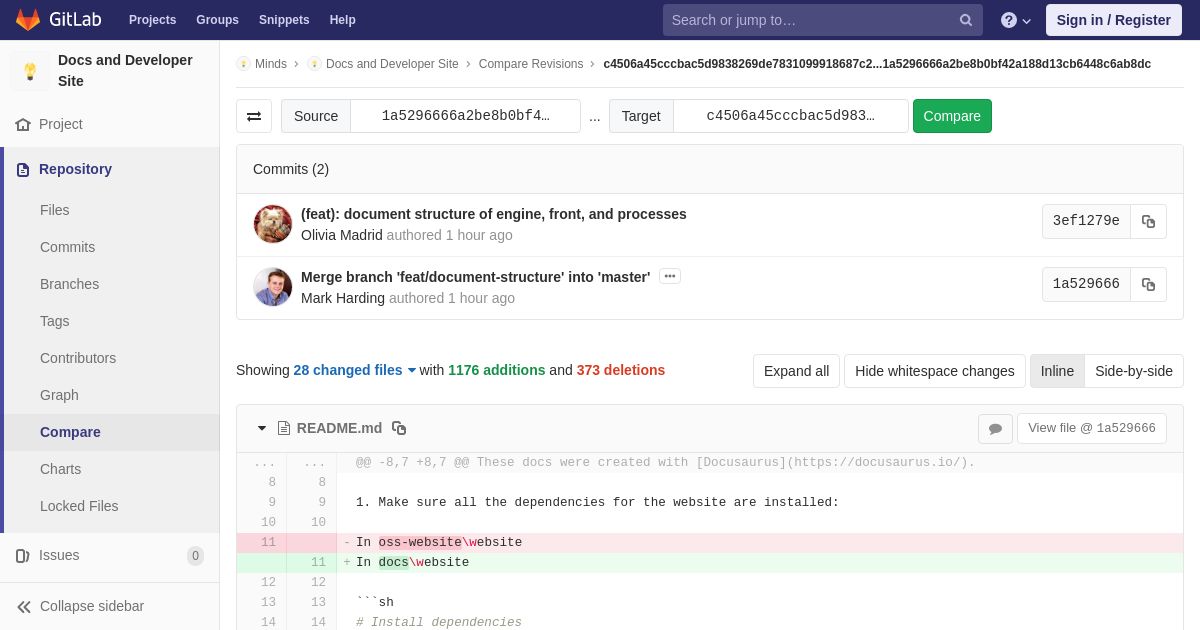The image size is (1200, 630).
Task: Click Olivia Madrid's avatar
Action: [x=273, y=224]
